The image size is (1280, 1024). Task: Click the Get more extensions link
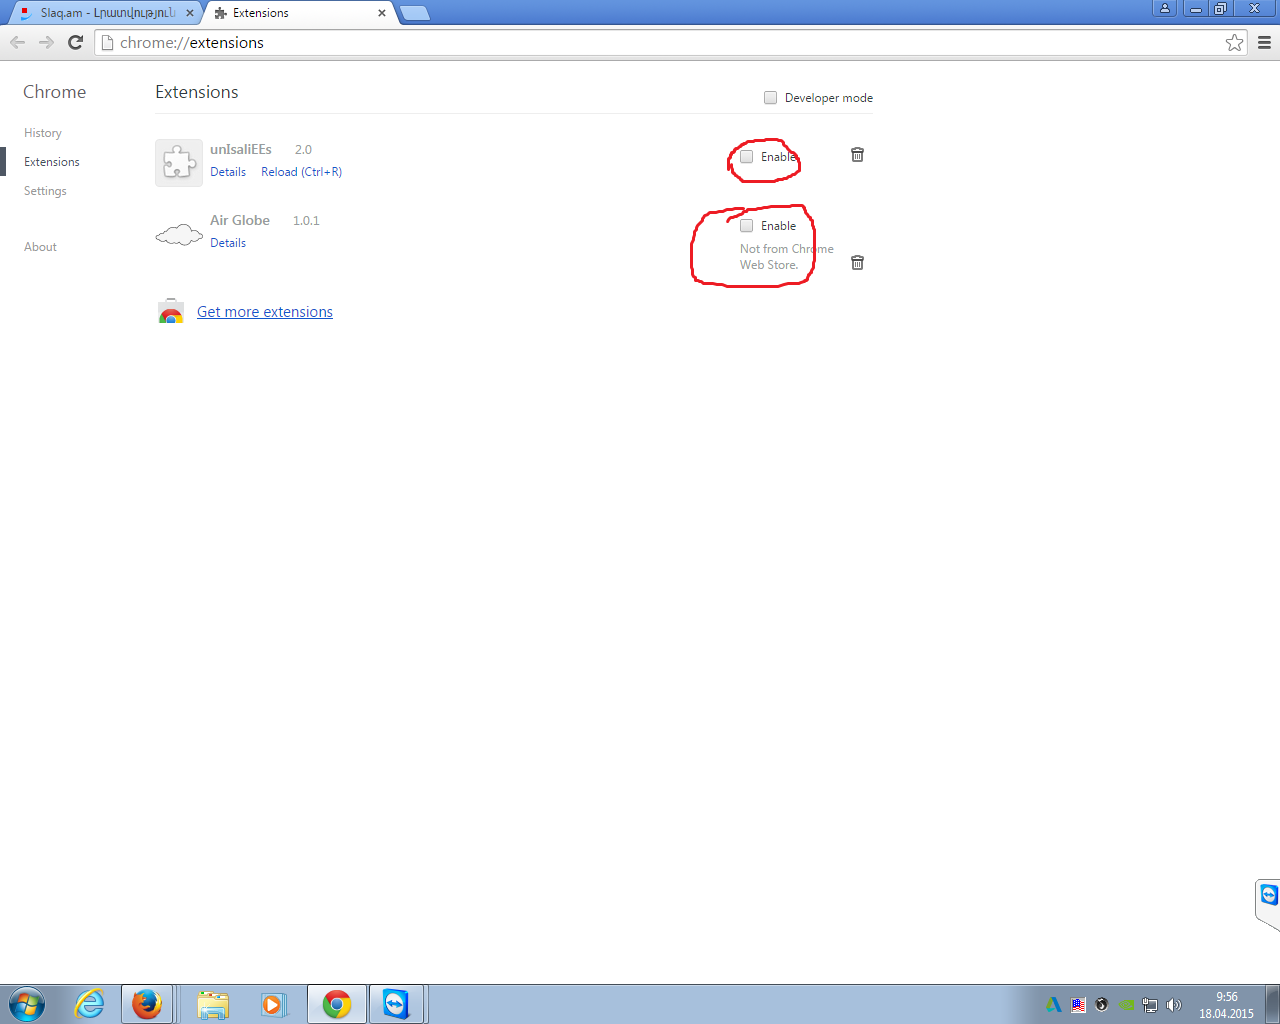click(265, 312)
